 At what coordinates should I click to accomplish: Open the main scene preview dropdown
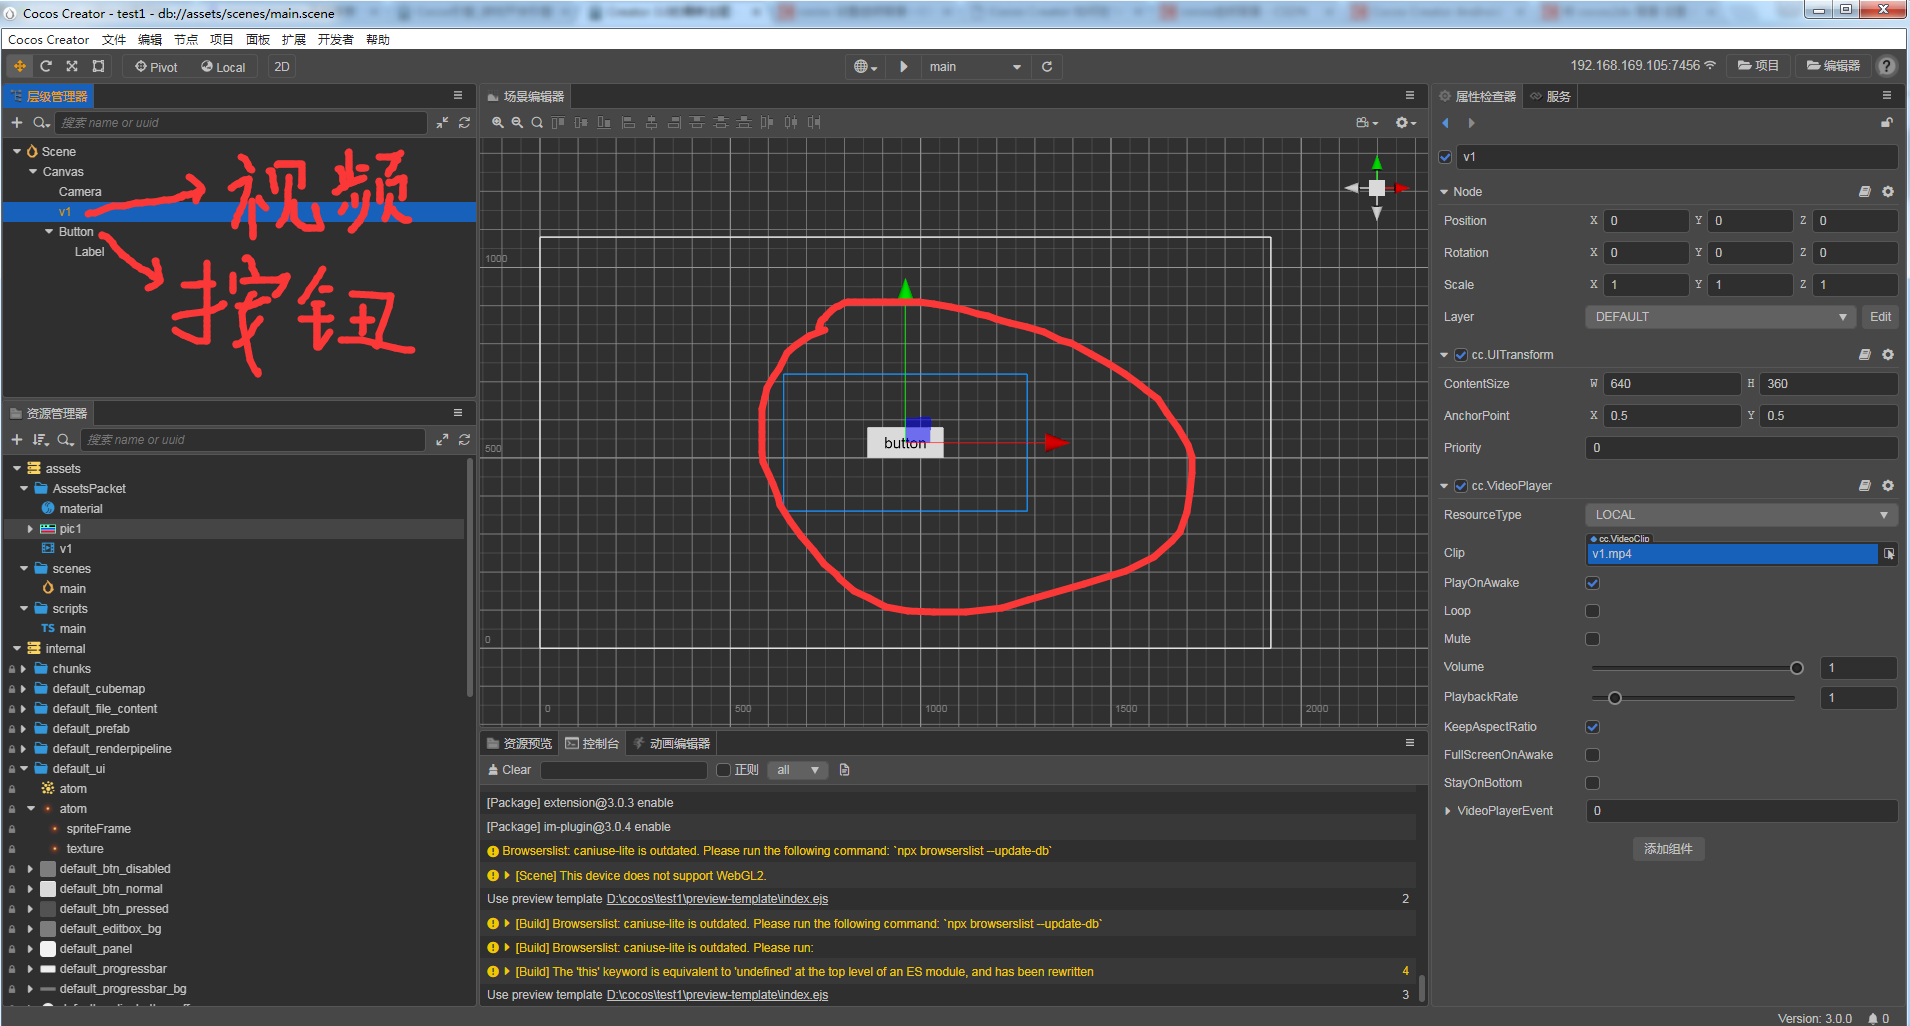click(975, 67)
